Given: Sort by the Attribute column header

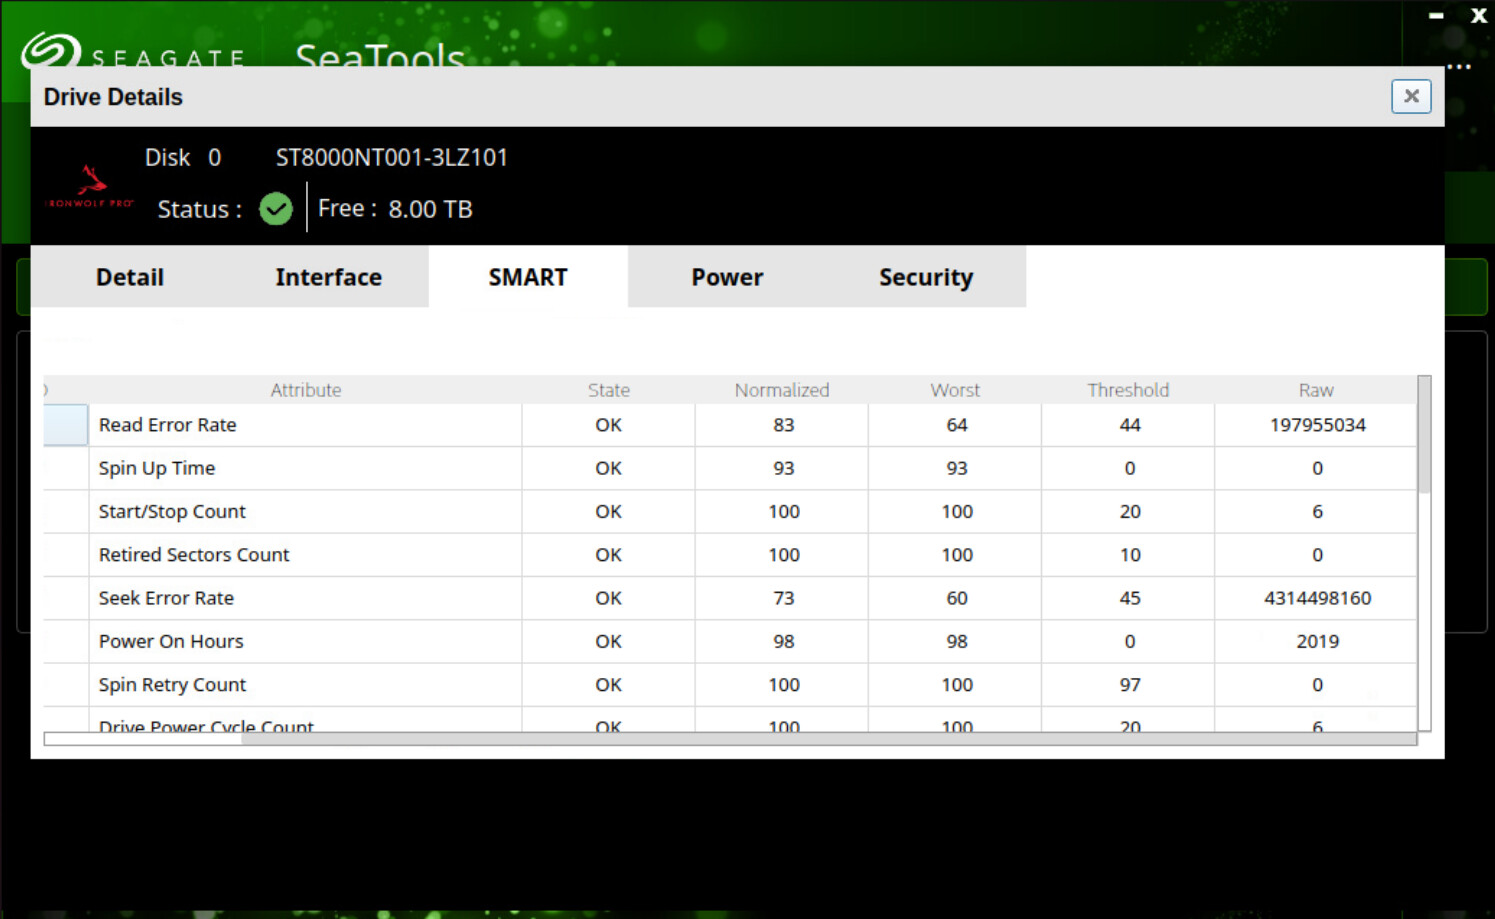Looking at the screenshot, I should [x=305, y=390].
